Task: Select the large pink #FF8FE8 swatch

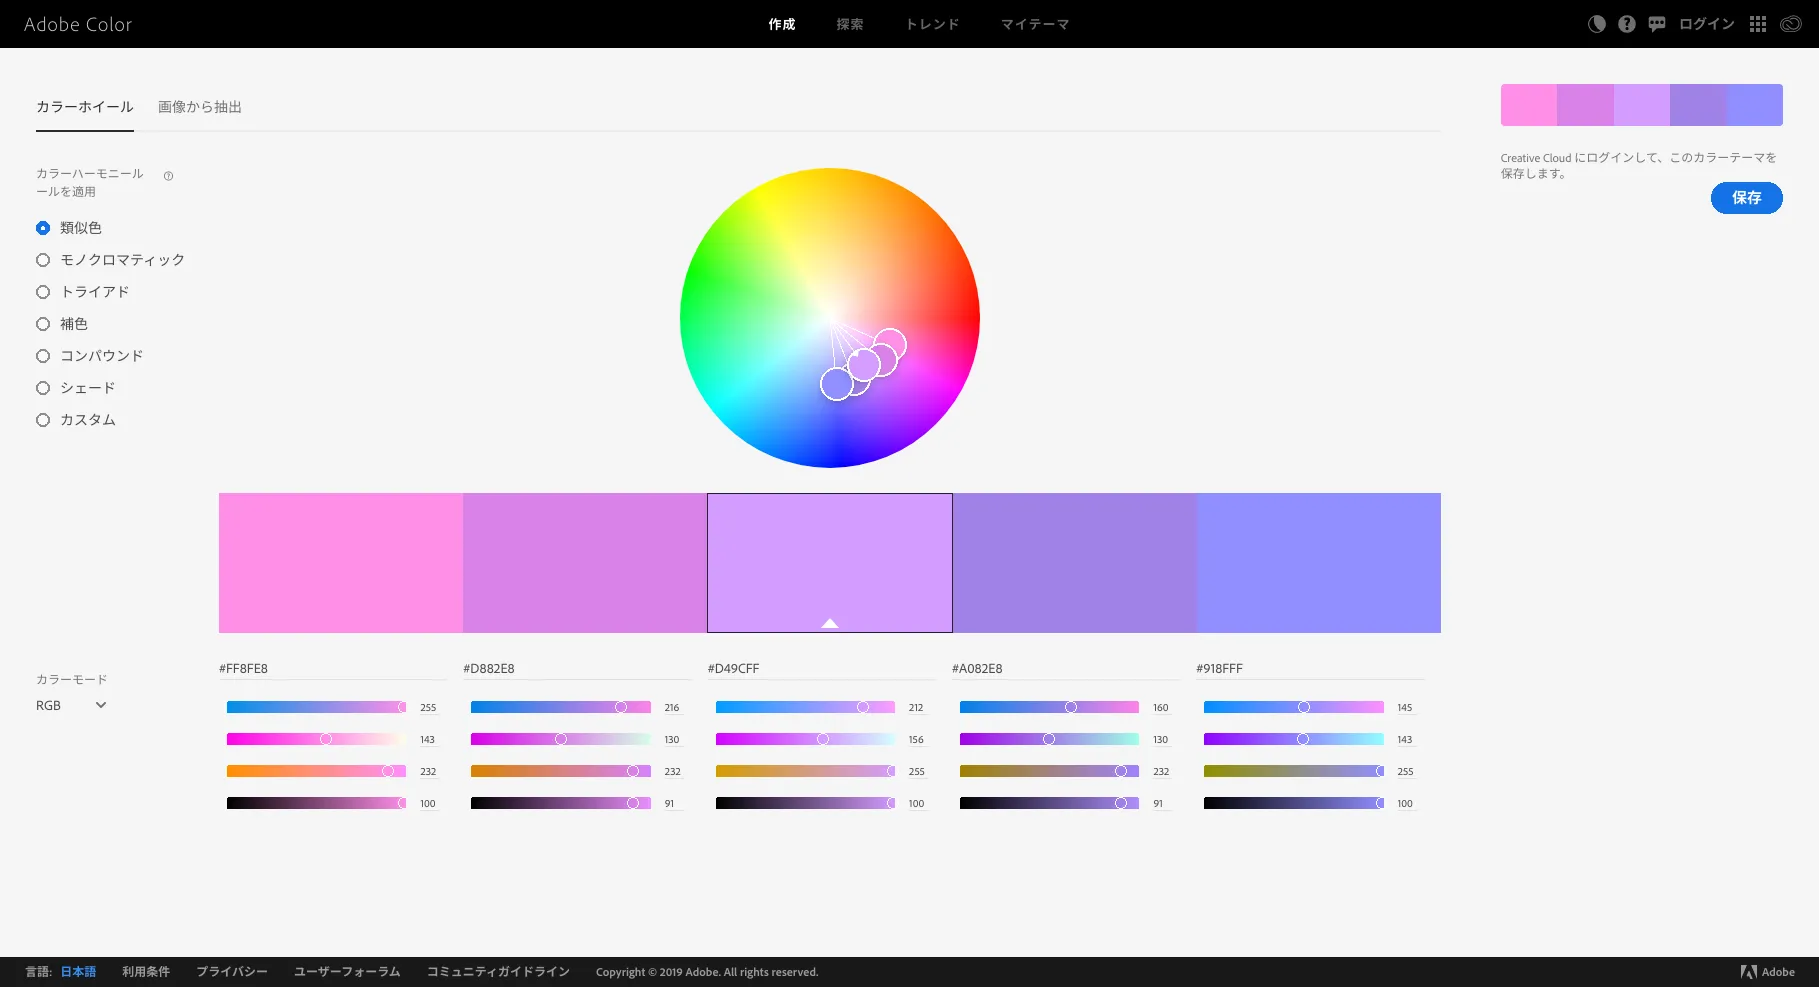Action: coord(341,563)
